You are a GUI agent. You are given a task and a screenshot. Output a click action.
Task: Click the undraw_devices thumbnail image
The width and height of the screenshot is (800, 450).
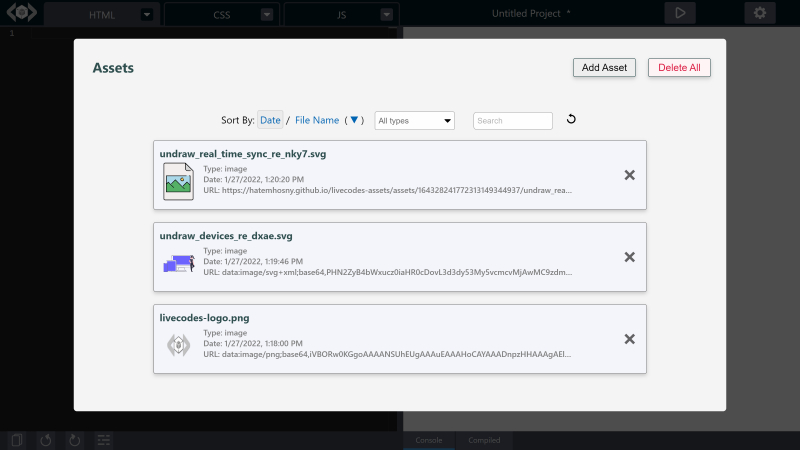click(x=178, y=264)
